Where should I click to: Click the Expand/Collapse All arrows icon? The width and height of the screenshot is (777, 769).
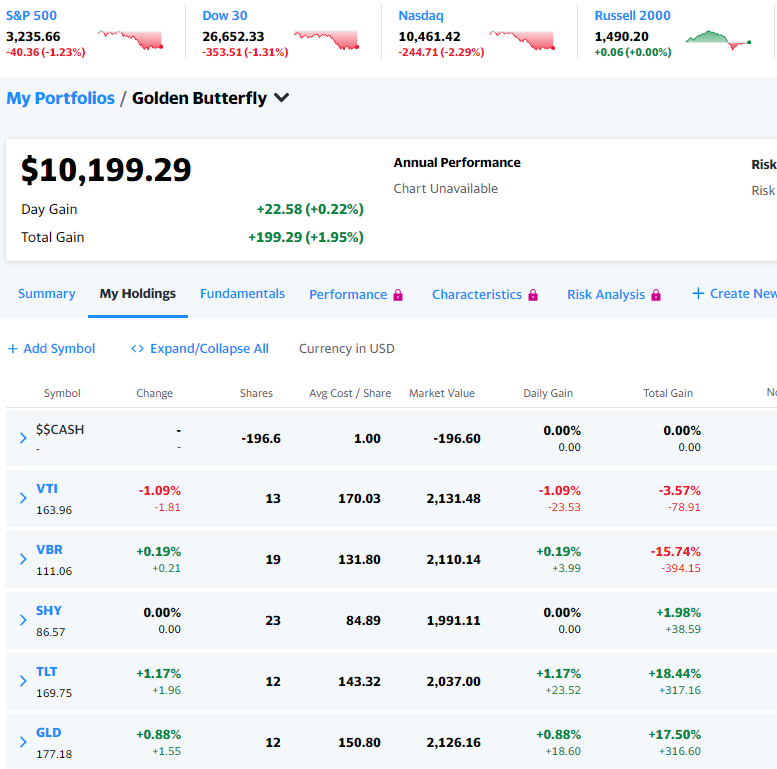pyautogui.click(x=137, y=349)
